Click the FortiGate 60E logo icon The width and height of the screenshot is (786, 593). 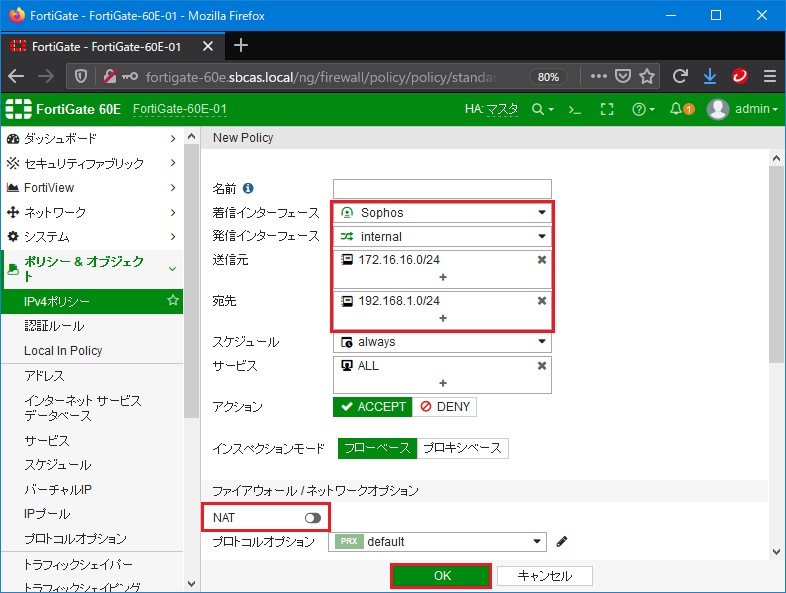(x=18, y=109)
